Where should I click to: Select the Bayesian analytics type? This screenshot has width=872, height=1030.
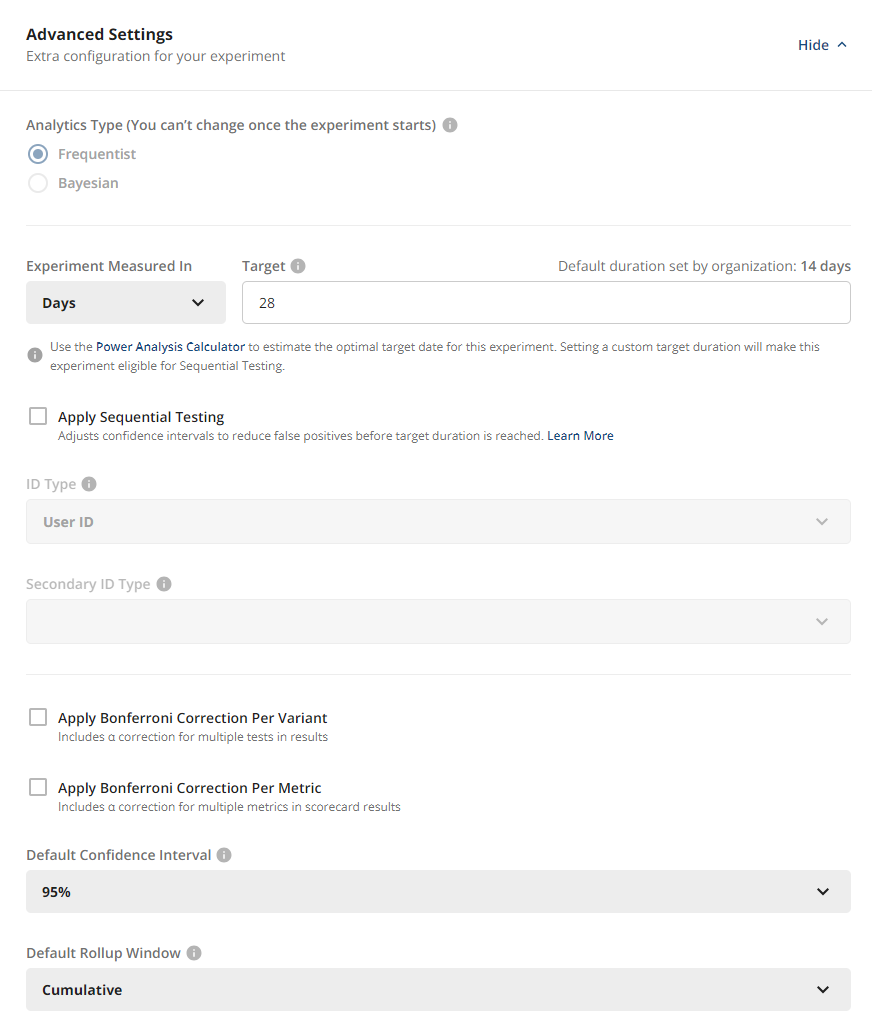(x=37, y=183)
